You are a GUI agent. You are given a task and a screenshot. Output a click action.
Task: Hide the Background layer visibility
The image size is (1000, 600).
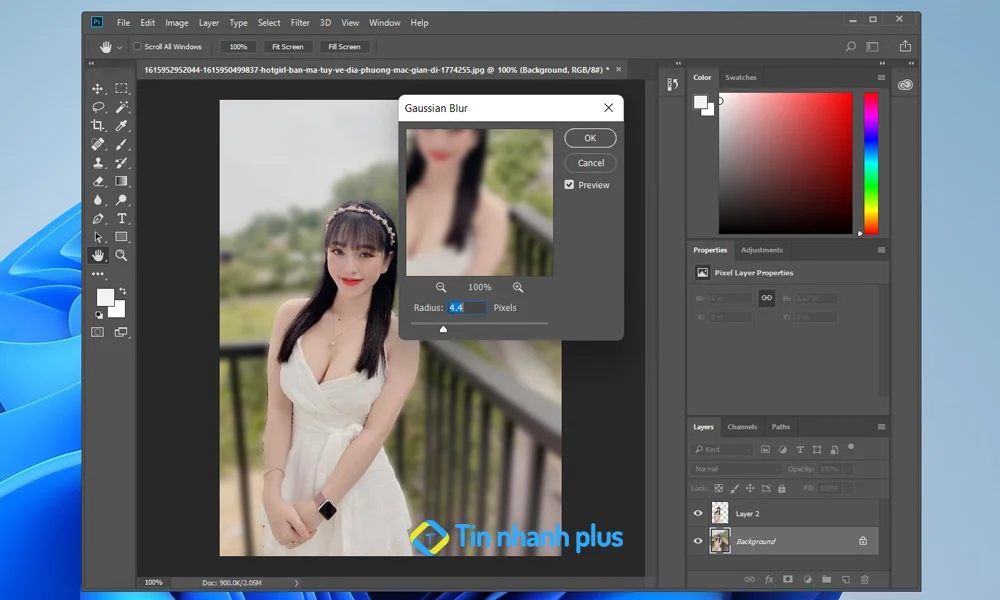point(698,541)
